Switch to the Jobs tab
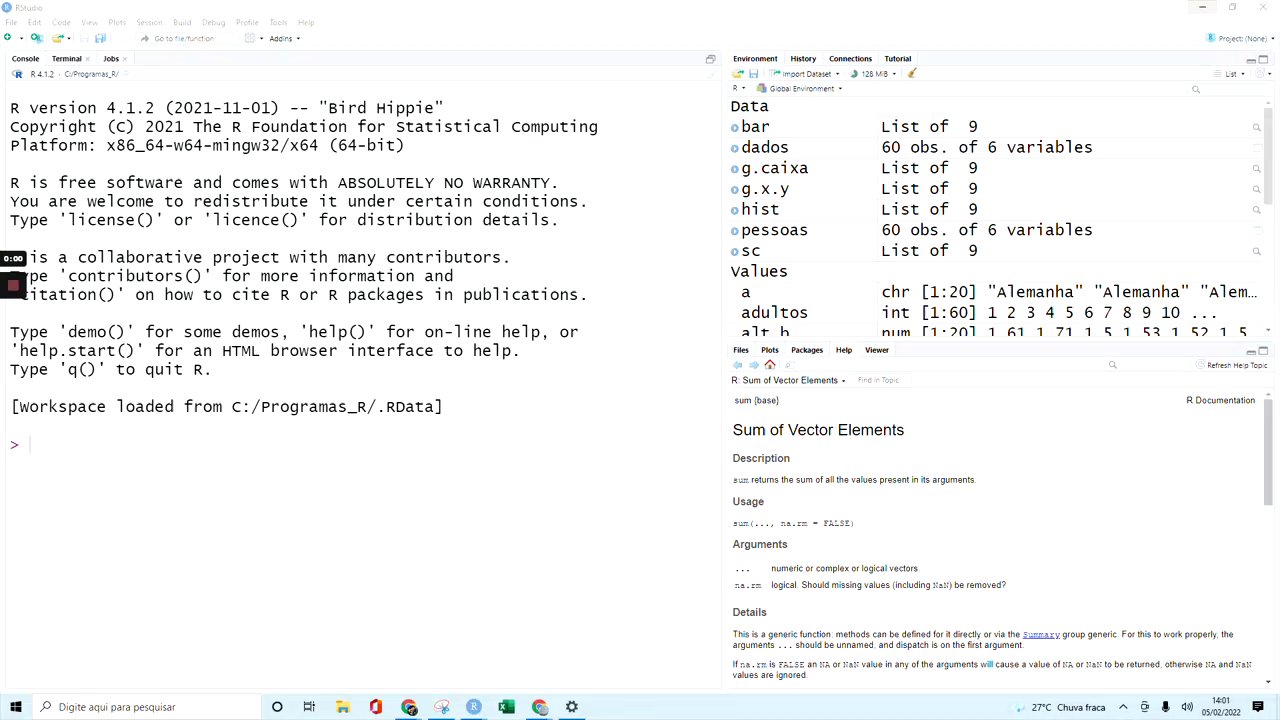This screenshot has height=720, width=1280. (111, 59)
